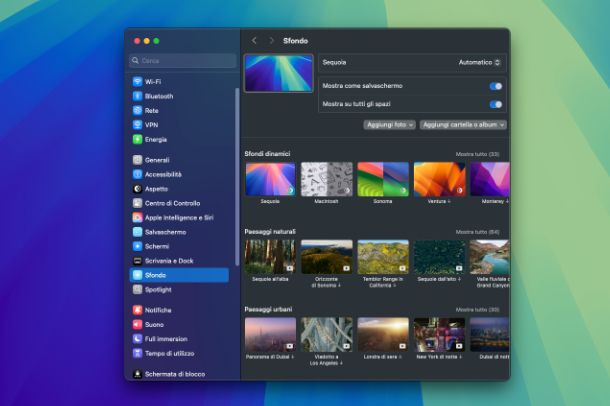Click the Wi-Fi icon in sidebar
610x406 pixels.
(x=138, y=82)
